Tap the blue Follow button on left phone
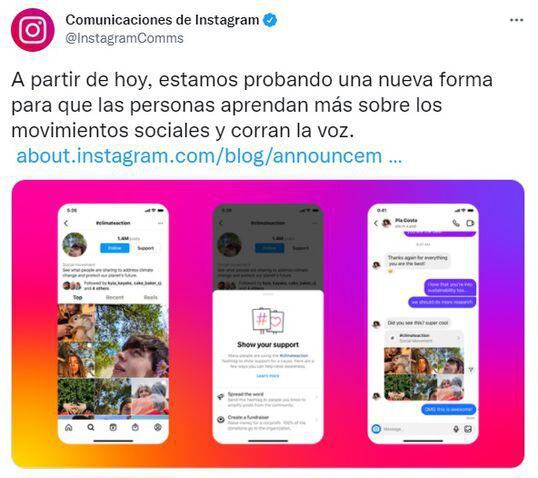Image resolution: width=538 pixels, height=478 pixels. pos(115,248)
